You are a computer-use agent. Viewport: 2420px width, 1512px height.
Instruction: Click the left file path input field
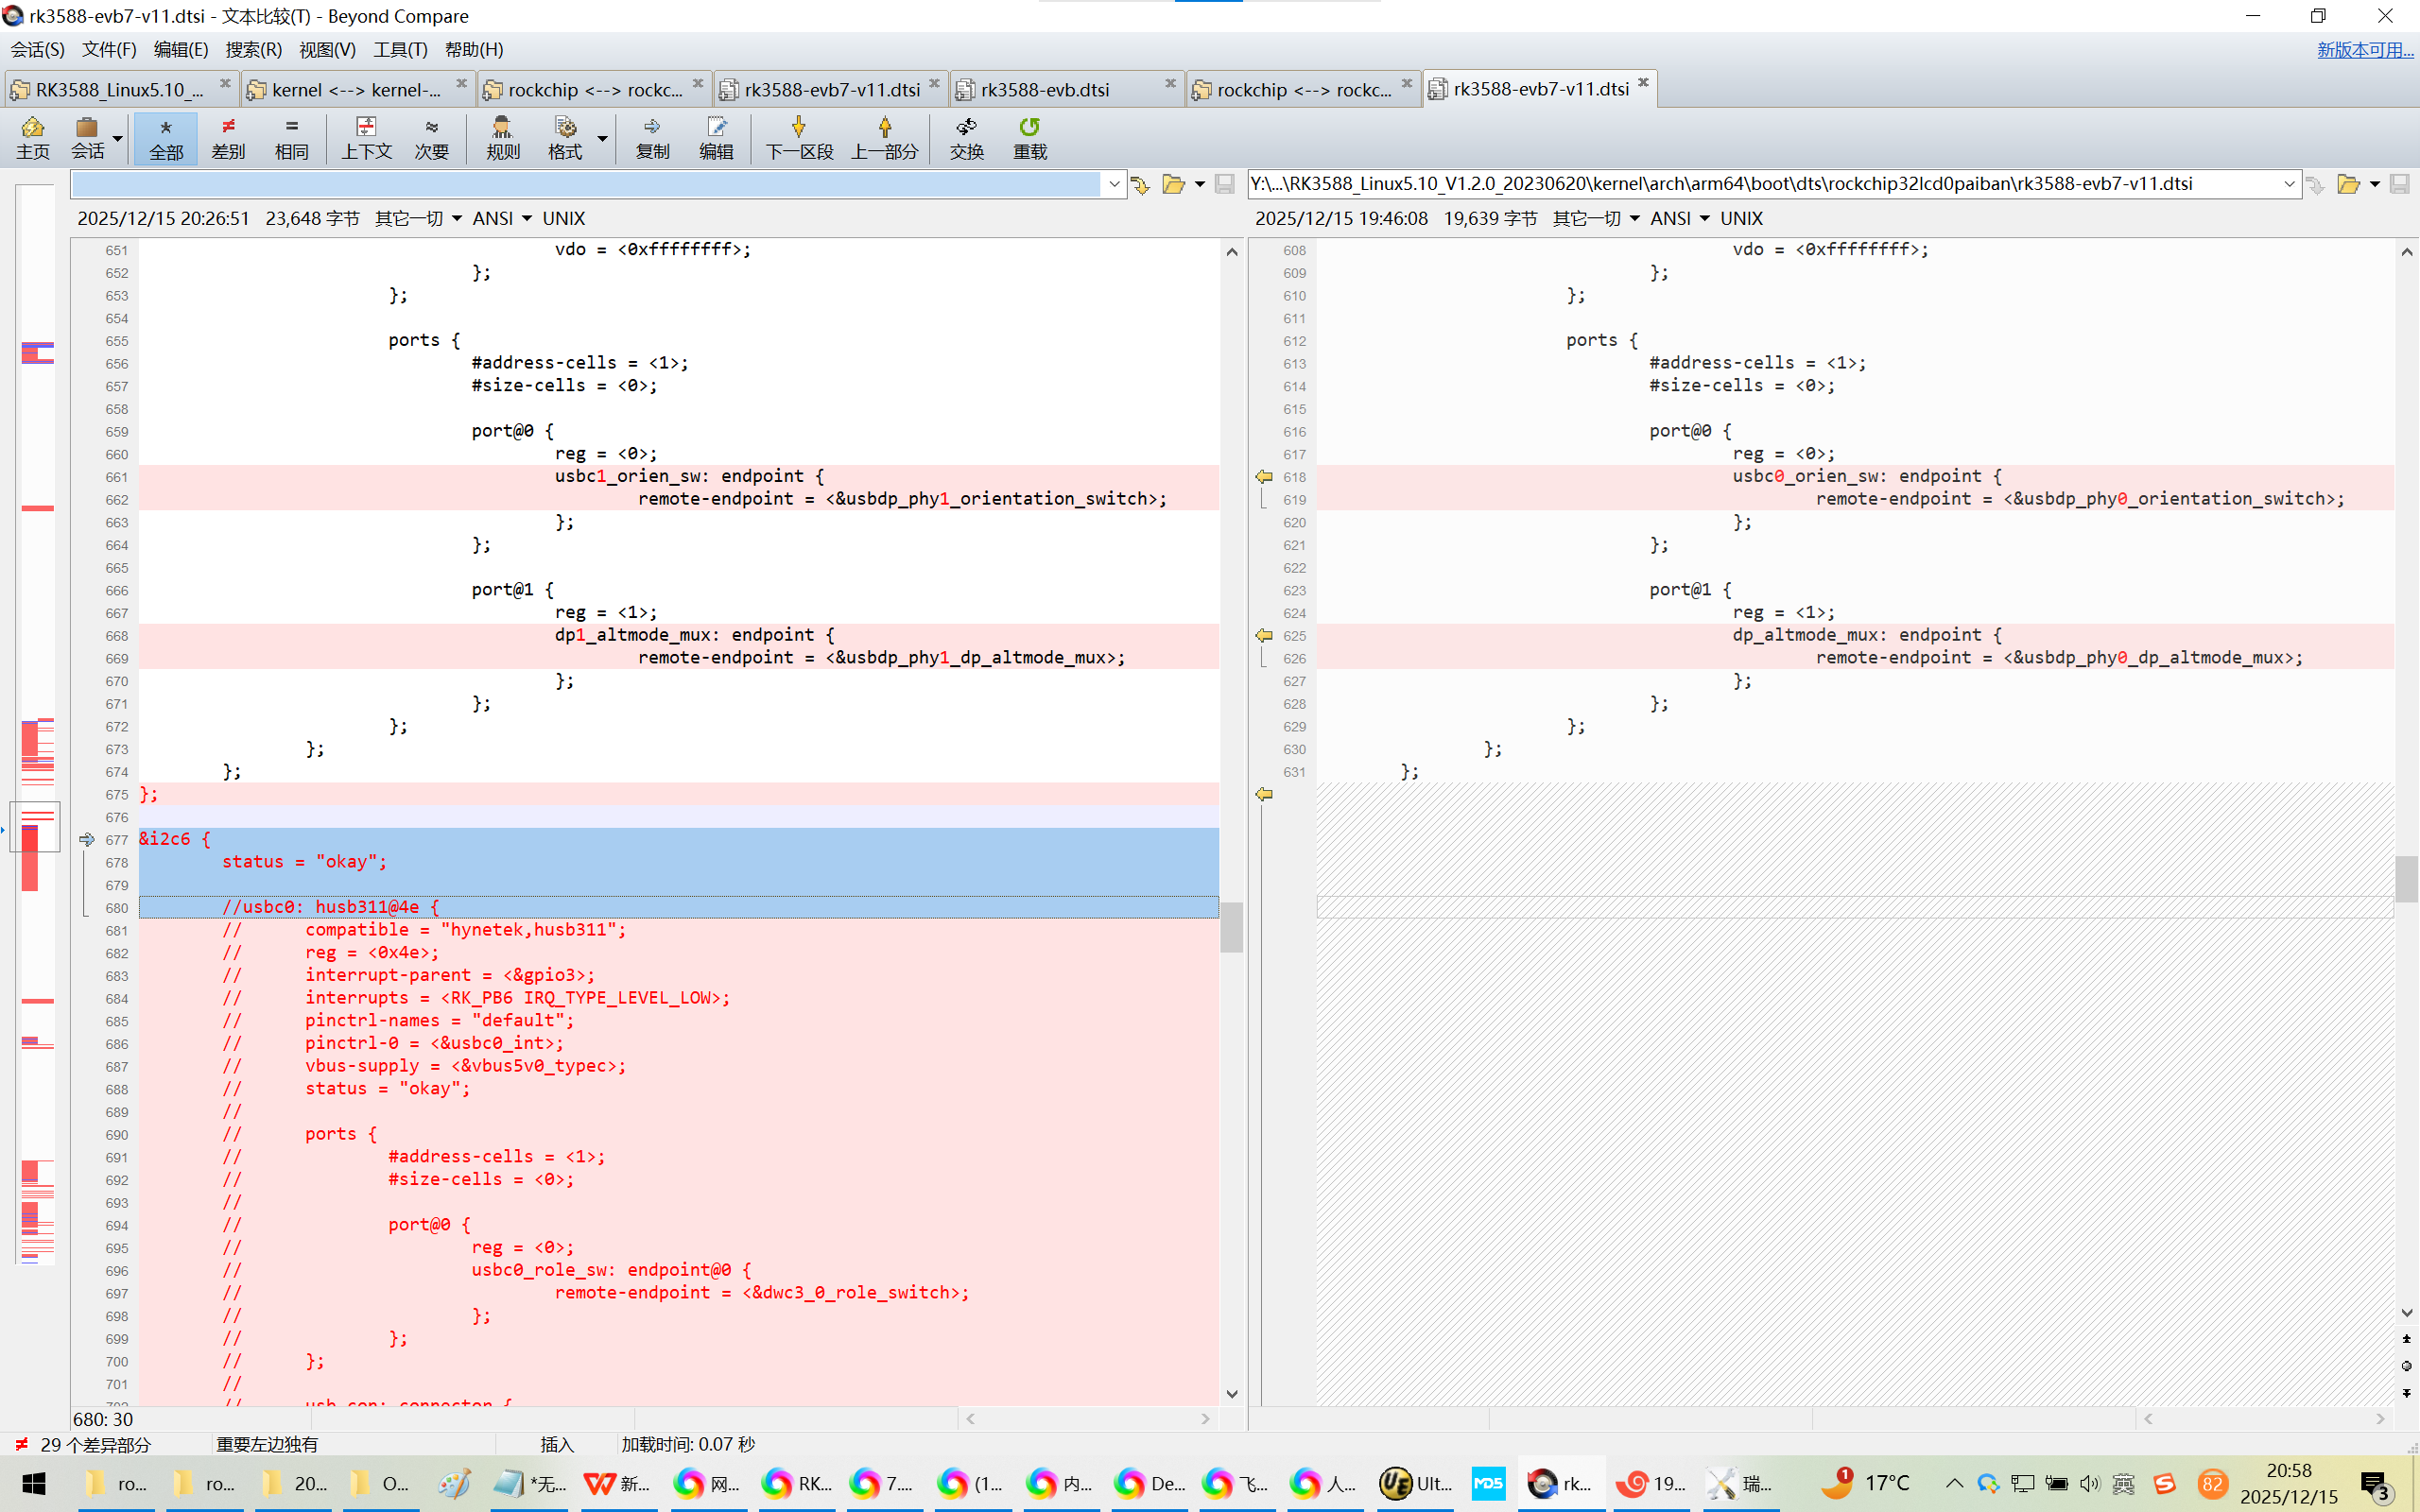click(x=585, y=184)
